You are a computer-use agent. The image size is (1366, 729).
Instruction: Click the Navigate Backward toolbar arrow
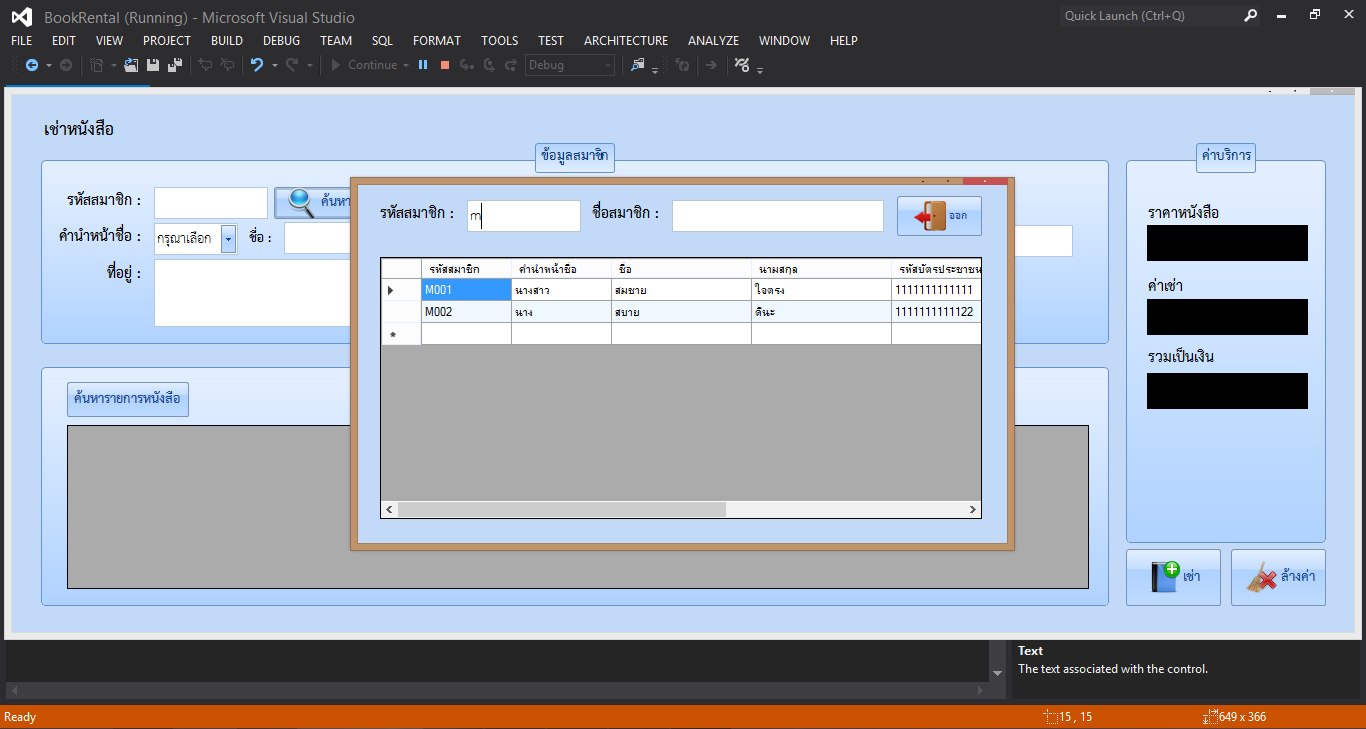(31, 65)
